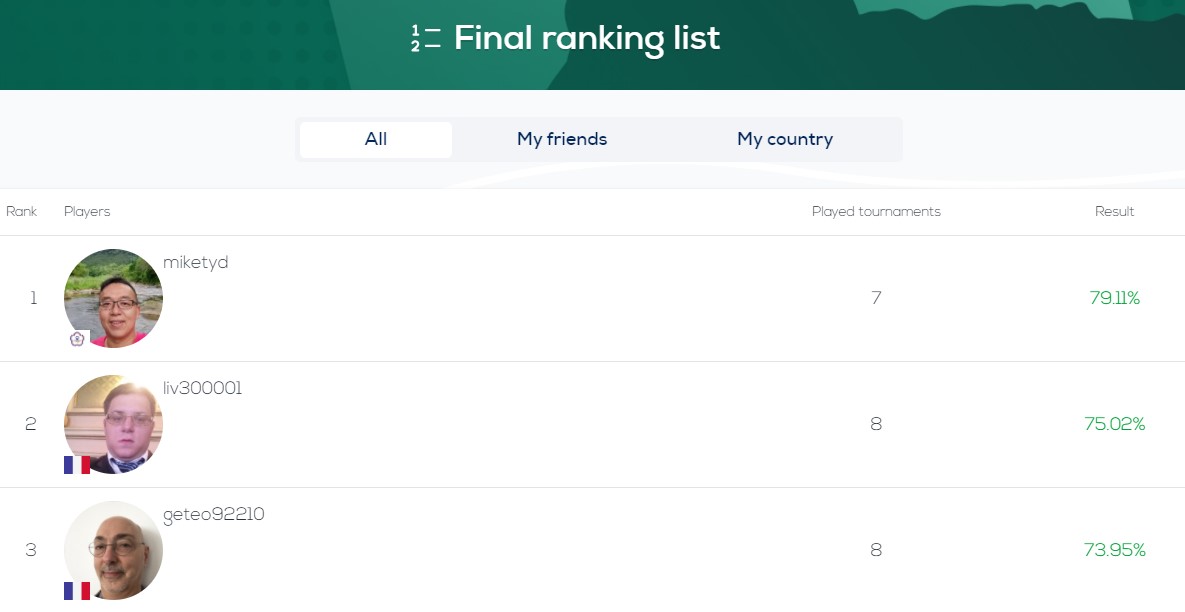The image size is (1185, 612).
Task: Open the geteo92210 username link
Action: 214,515
